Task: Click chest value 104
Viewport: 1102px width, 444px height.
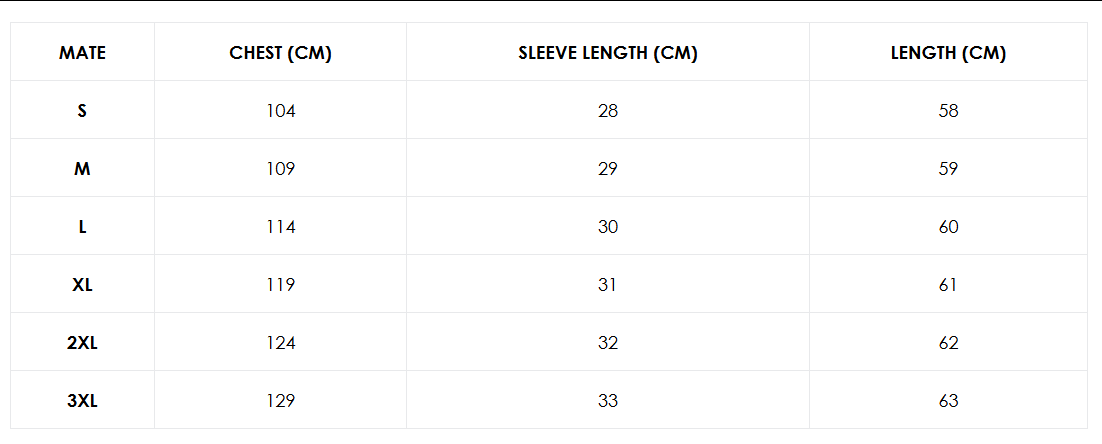Action: click(280, 111)
